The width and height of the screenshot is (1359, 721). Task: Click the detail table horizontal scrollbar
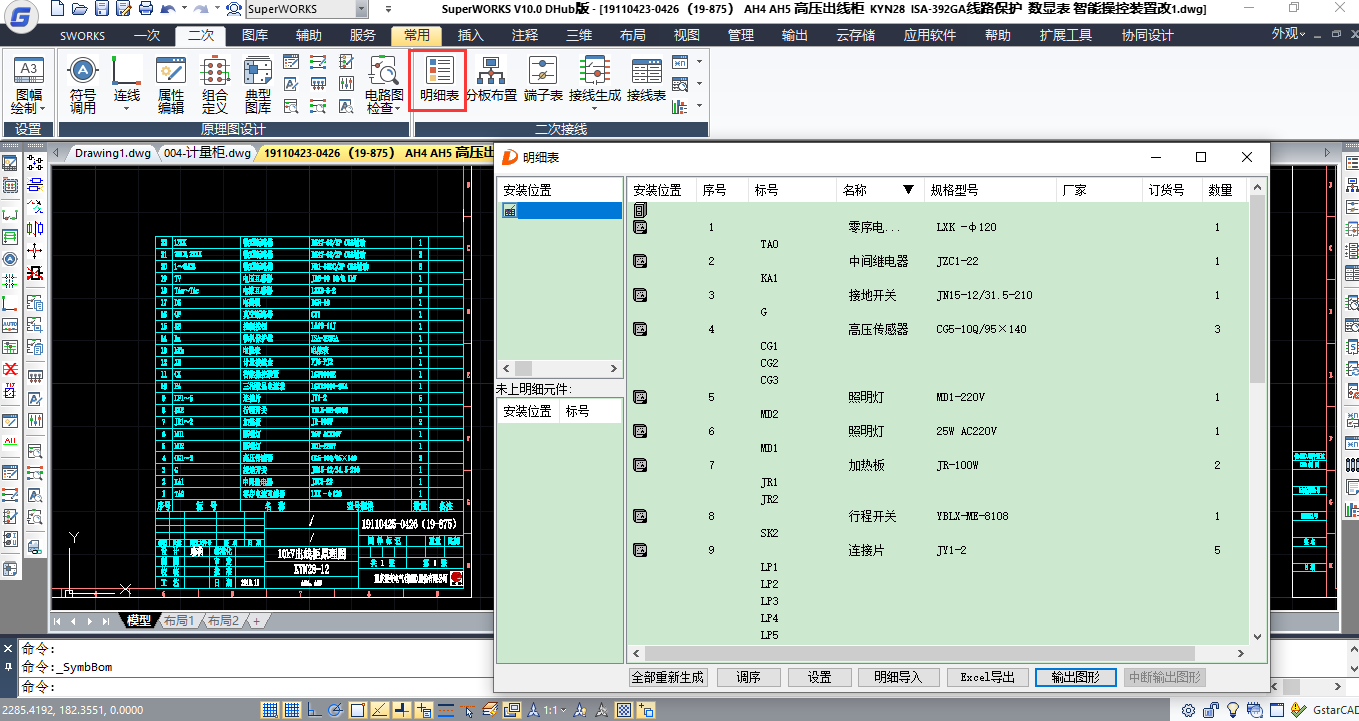click(x=938, y=653)
